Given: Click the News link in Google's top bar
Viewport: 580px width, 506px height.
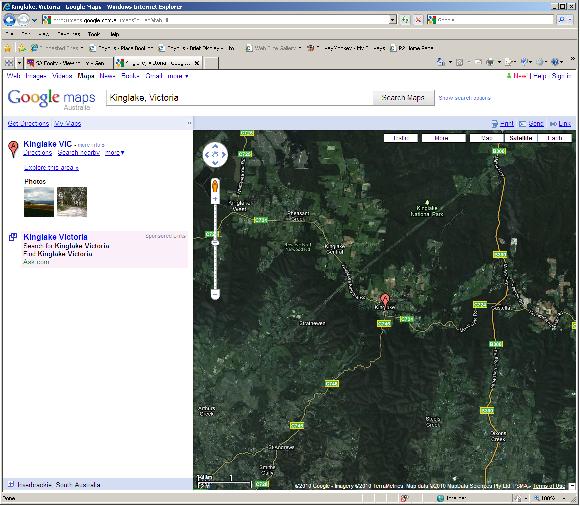Looking at the screenshot, I should coord(107,76).
